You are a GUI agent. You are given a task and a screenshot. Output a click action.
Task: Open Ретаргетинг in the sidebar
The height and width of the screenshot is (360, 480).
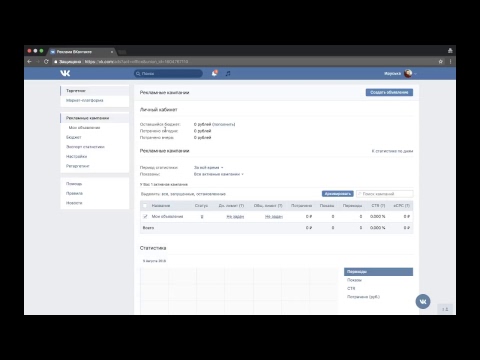[x=78, y=166]
